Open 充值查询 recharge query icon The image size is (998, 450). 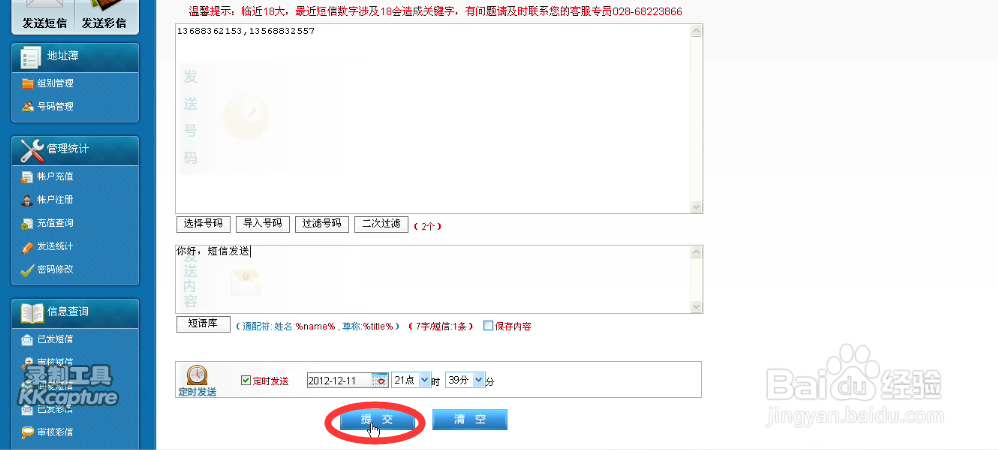27,223
